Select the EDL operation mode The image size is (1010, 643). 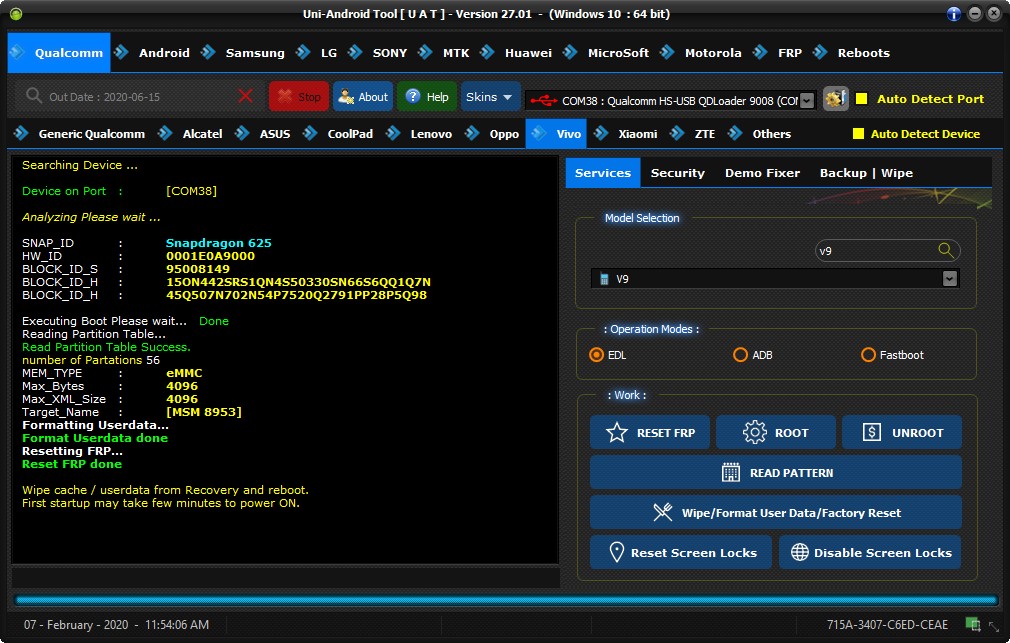[x=597, y=355]
